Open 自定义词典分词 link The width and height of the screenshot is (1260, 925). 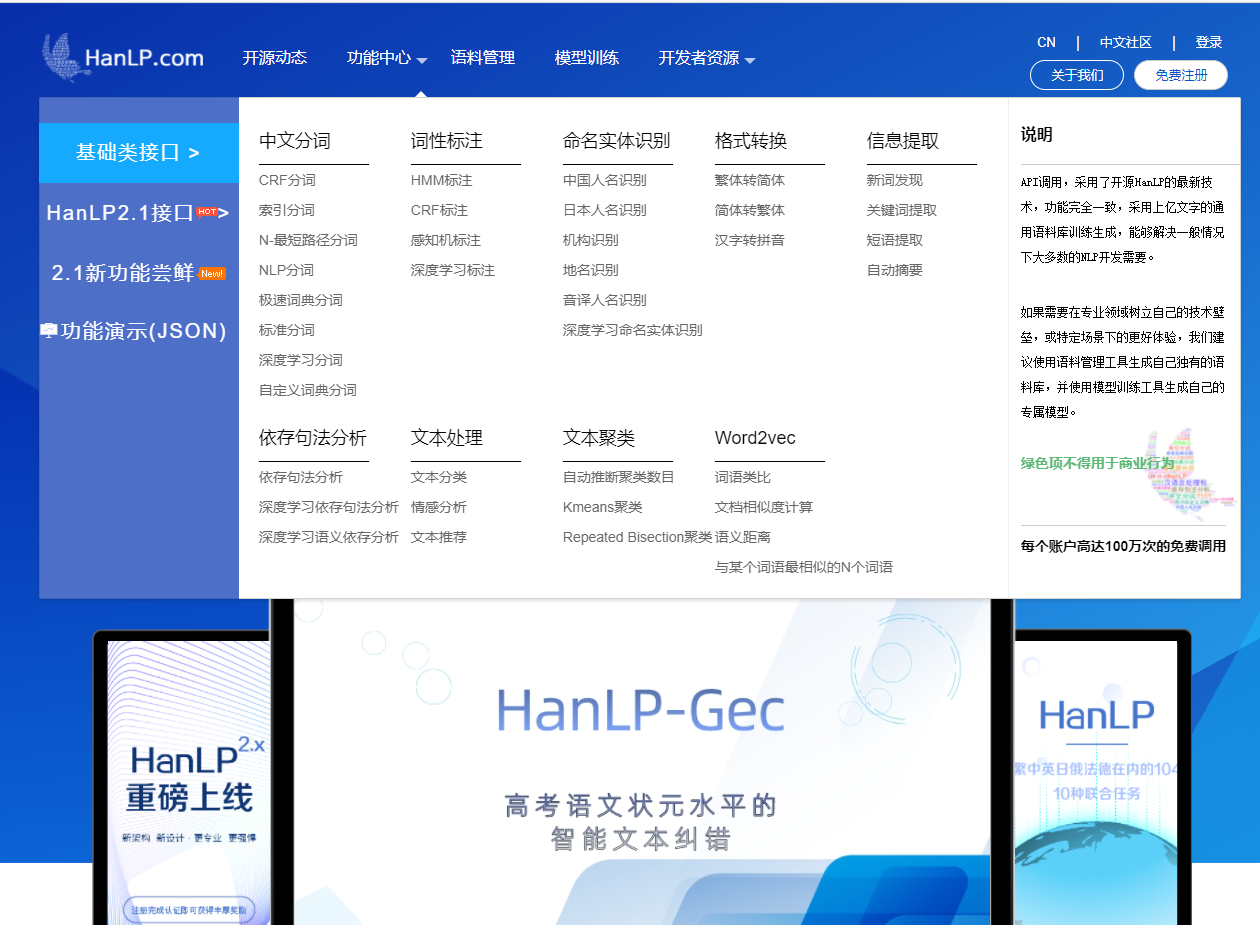pyautogui.click(x=308, y=390)
